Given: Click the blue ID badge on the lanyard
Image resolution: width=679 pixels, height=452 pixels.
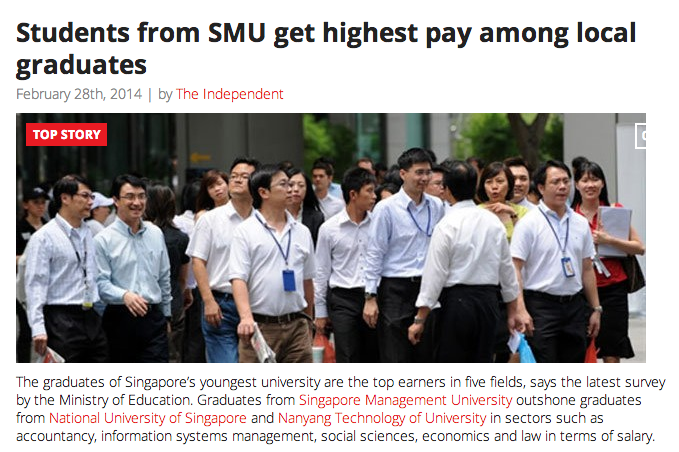Looking at the screenshot, I should [289, 280].
